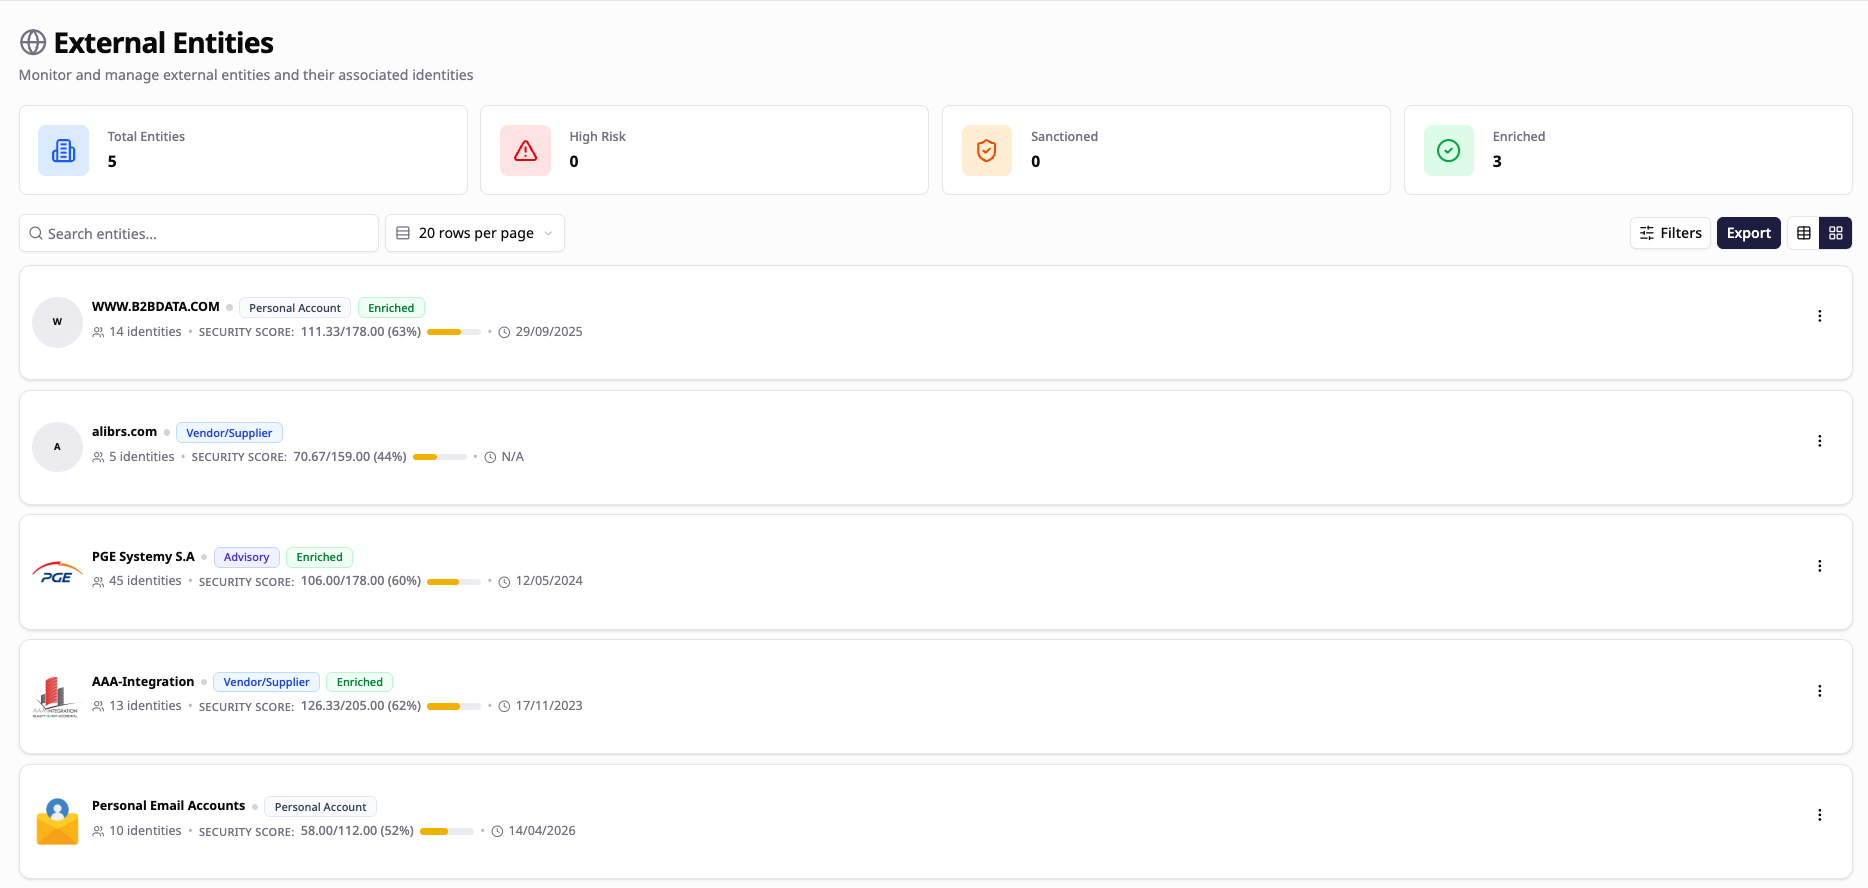Click the Enriched stat card checkmark icon
The width and height of the screenshot is (1868, 888).
(1448, 151)
